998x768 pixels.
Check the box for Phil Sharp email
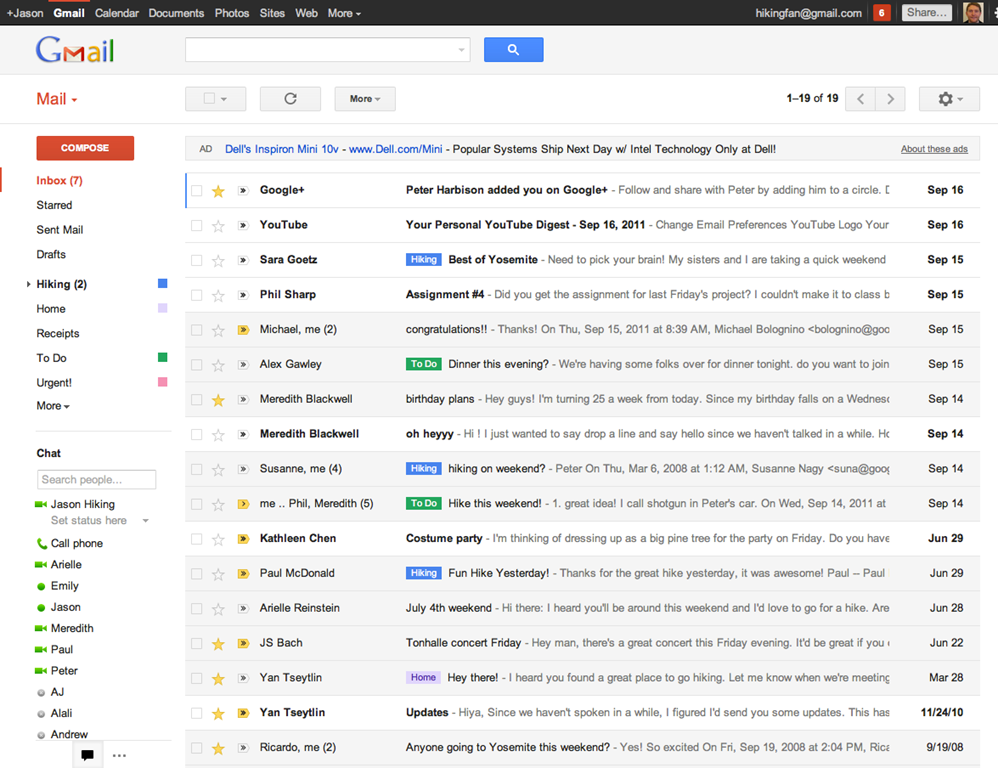click(197, 295)
